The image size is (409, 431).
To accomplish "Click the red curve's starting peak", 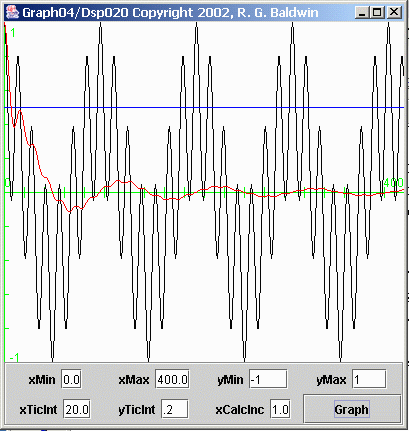I will point(5,25).
